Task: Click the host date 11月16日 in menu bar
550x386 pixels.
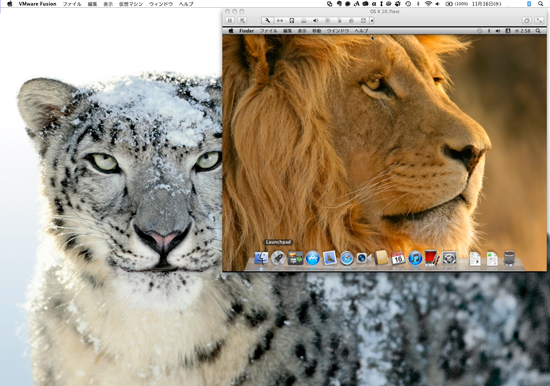Action: 487,4
